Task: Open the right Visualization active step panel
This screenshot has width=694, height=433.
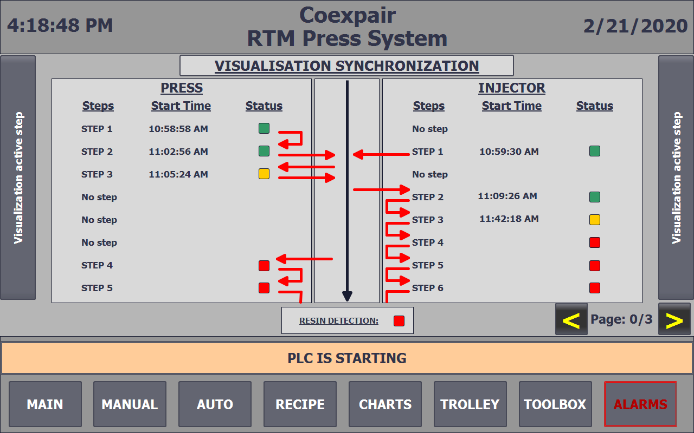Action: click(x=676, y=178)
